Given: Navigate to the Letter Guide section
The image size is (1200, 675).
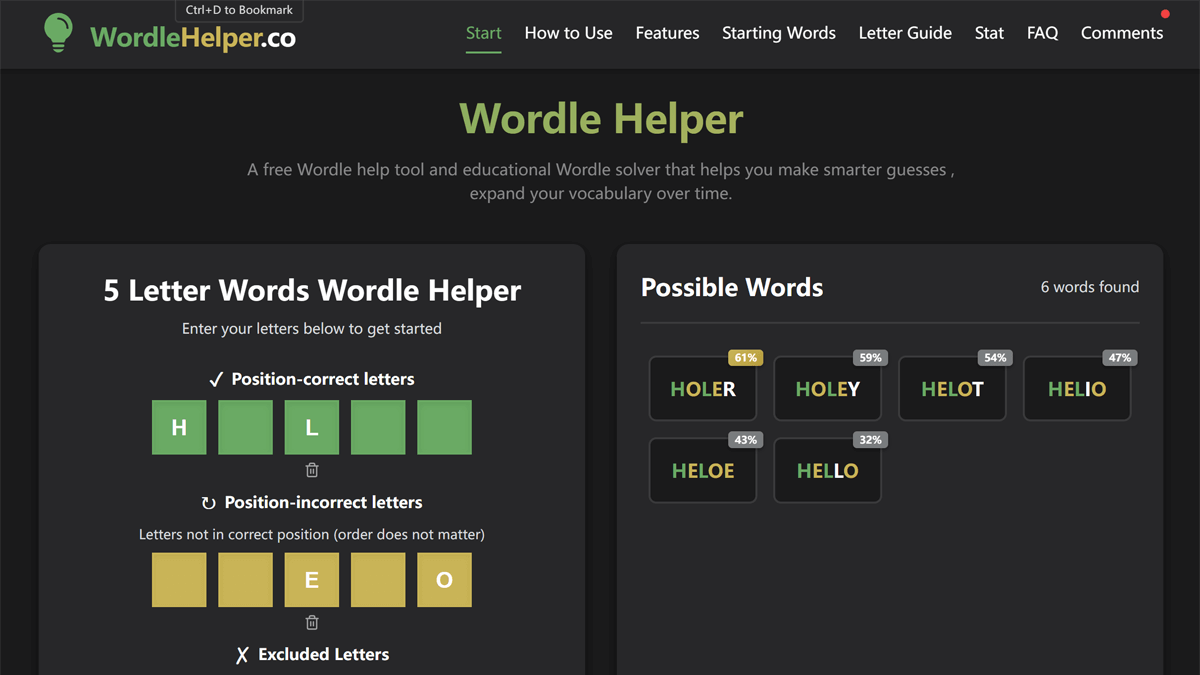Looking at the screenshot, I should point(905,33).
